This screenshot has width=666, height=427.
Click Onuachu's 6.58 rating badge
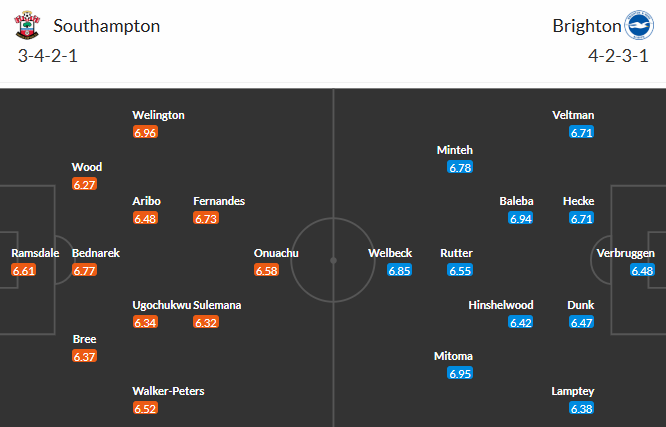[x=268, y=270]
